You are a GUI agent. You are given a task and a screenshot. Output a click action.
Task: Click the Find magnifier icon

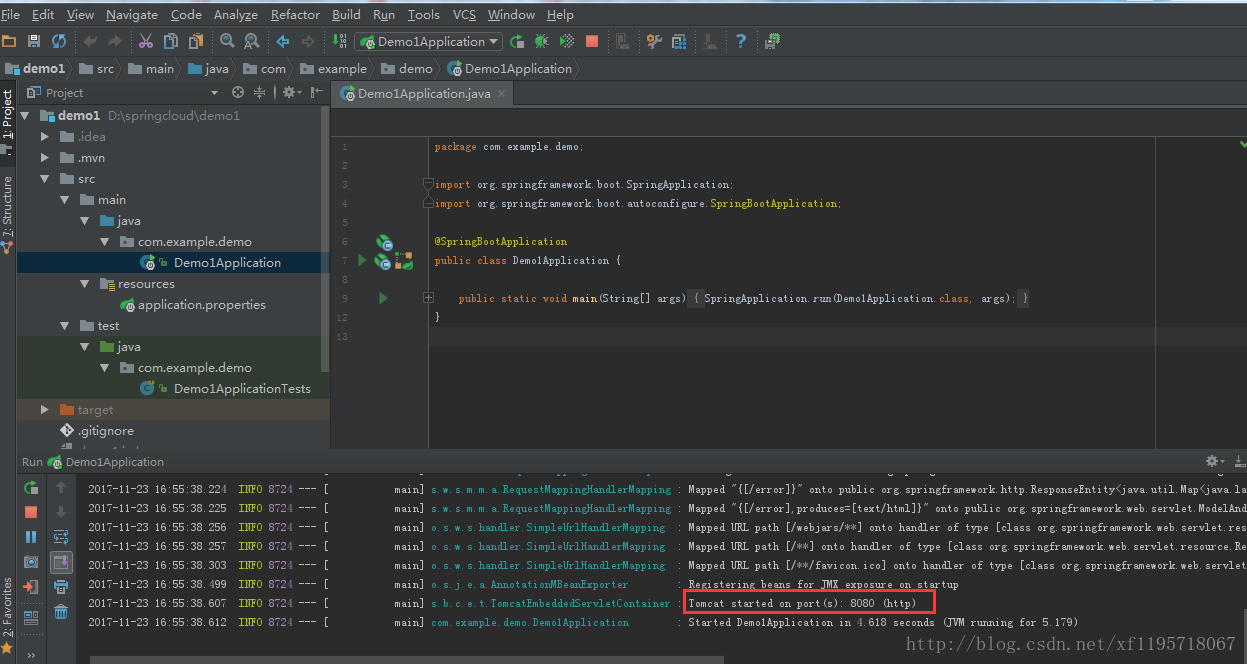pos(228,41)
